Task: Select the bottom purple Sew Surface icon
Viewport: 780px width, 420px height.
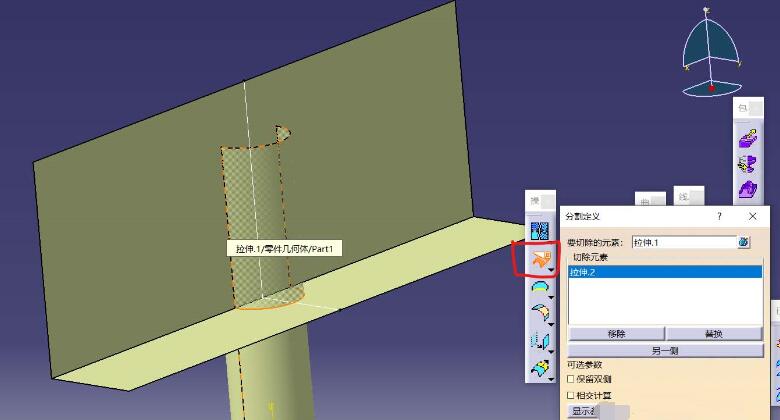Action: pos(748,189)
